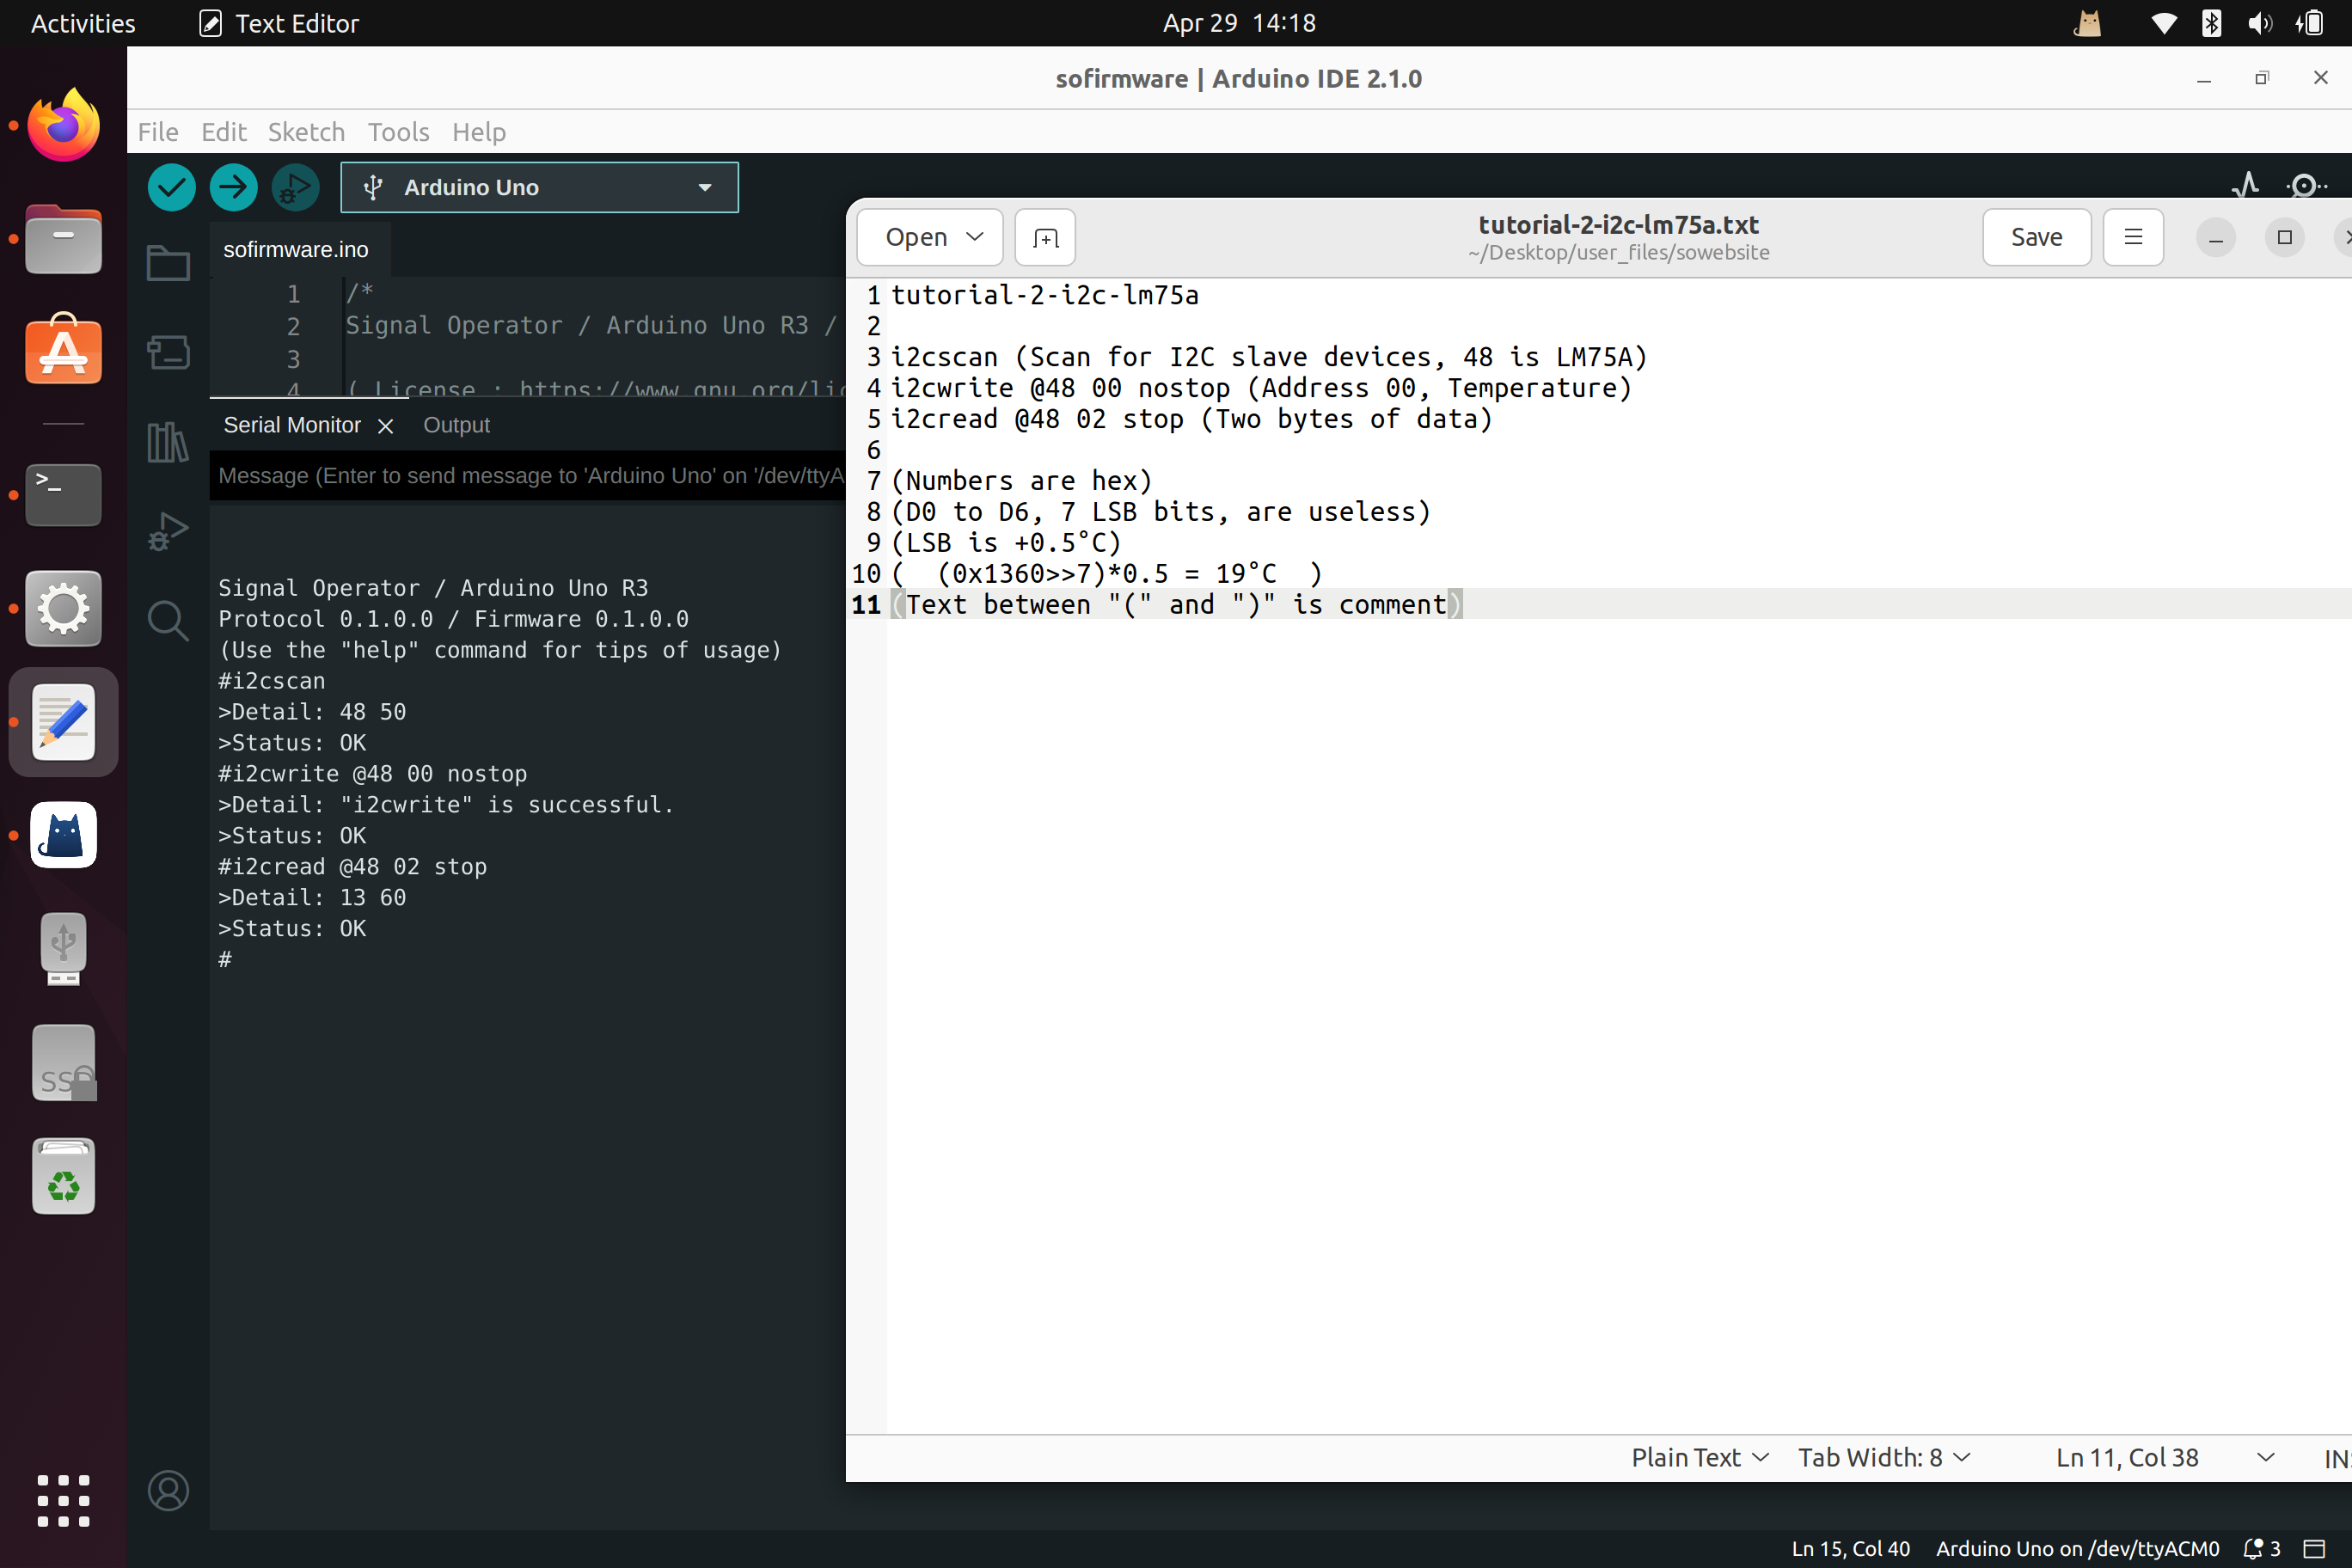The width and height of the screenshot is (2352, 1568).
Task: Close the Serial Monitor tab
Action: [386, 426]
